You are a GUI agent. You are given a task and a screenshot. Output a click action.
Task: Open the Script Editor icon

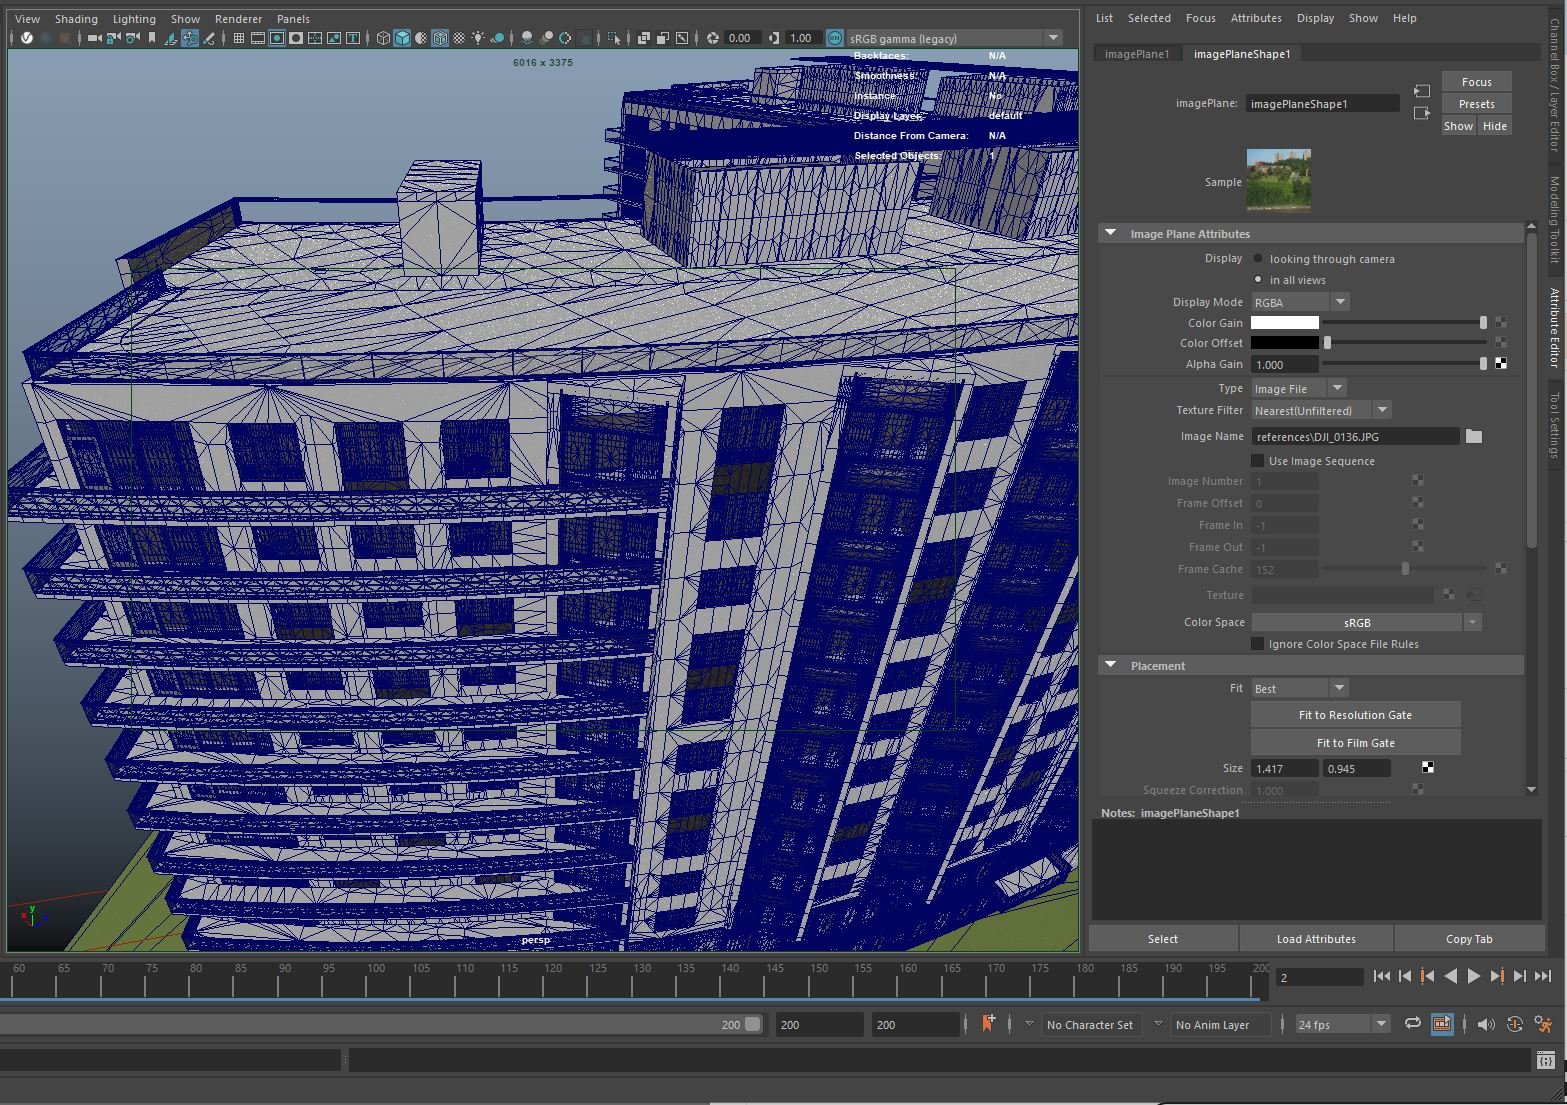[1546, 1060]
